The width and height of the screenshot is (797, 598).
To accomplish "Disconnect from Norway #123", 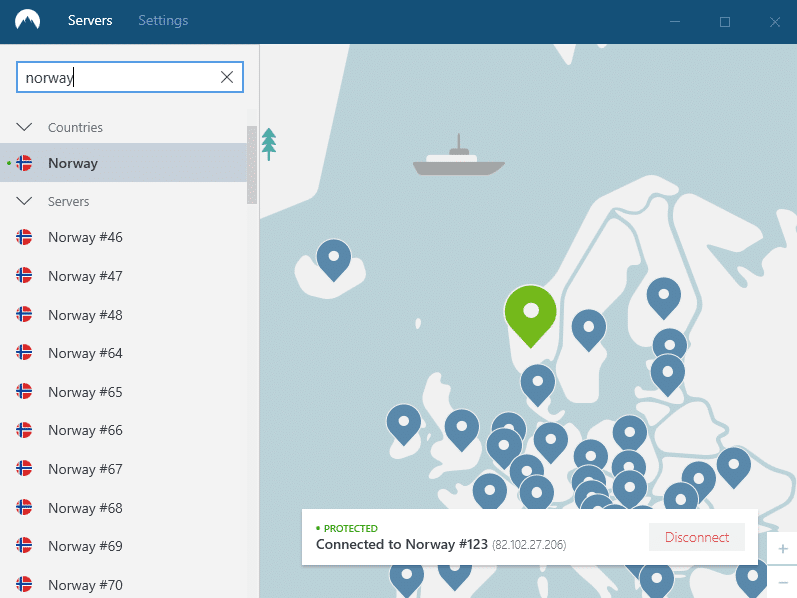I will 697,537.
